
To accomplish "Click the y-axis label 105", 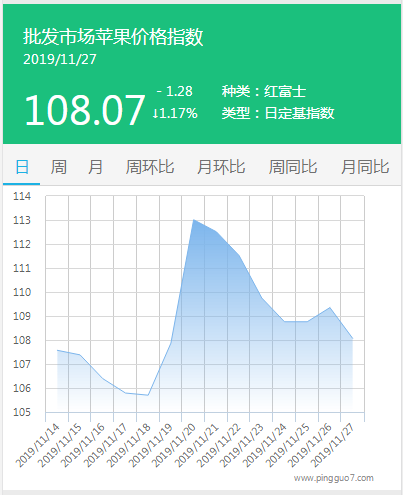I will pos(22,412).
